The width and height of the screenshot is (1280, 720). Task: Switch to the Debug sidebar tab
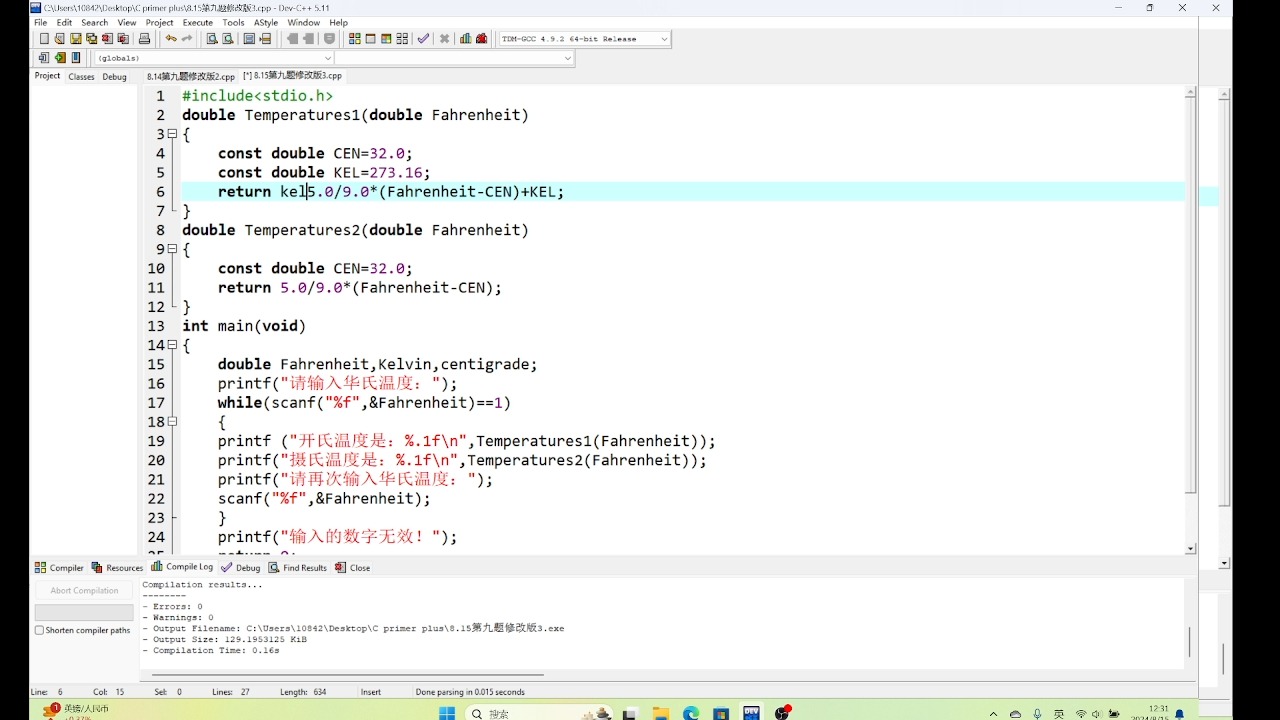114,76
